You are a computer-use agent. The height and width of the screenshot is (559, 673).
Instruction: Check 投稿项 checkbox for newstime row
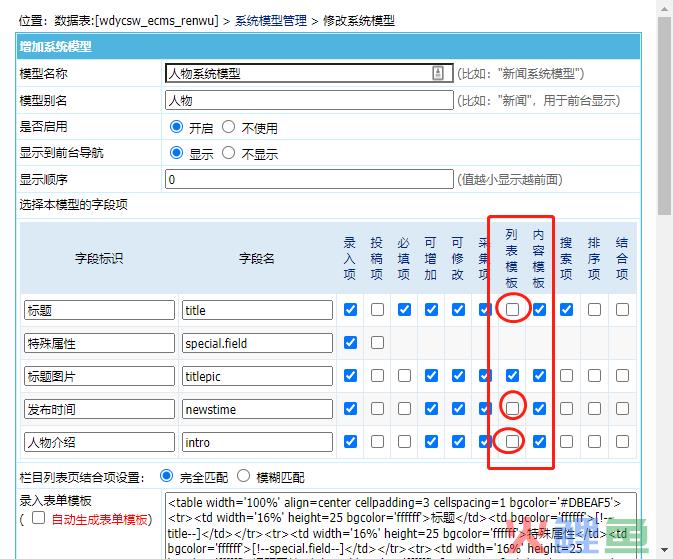coord(377,408)
